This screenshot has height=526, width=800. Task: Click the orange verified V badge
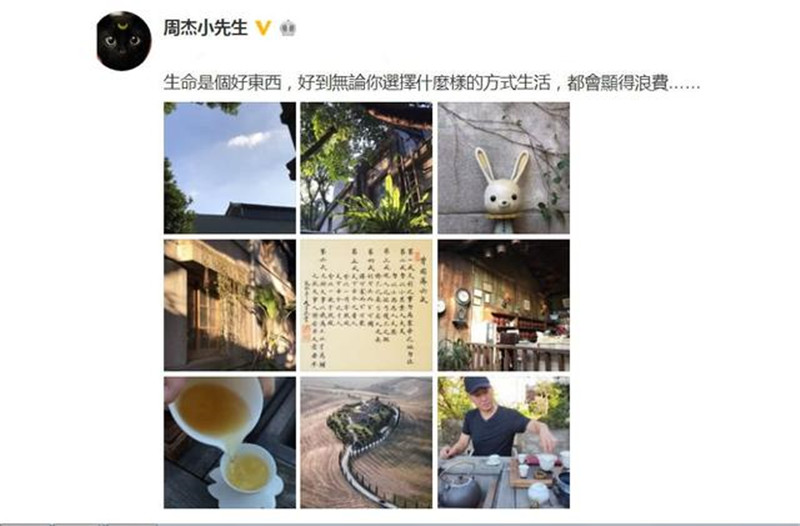click(x=263, y=28)
